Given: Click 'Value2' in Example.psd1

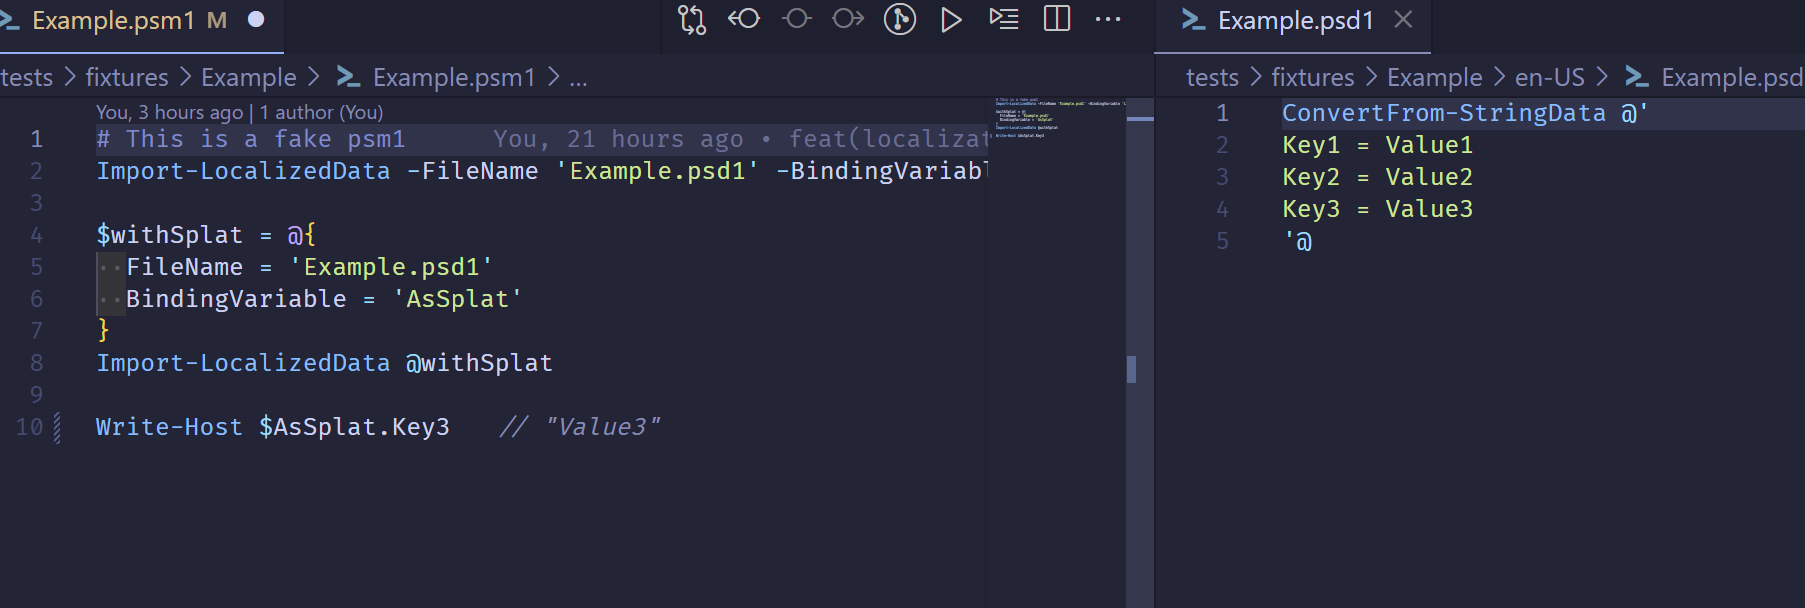Looking at the screenshot, I should coord(1429,177).
